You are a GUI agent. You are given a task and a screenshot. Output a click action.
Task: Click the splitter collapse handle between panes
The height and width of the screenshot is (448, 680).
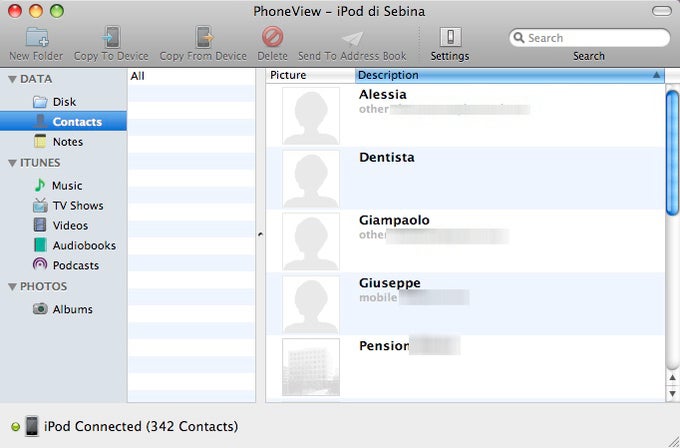coord(260,235)
